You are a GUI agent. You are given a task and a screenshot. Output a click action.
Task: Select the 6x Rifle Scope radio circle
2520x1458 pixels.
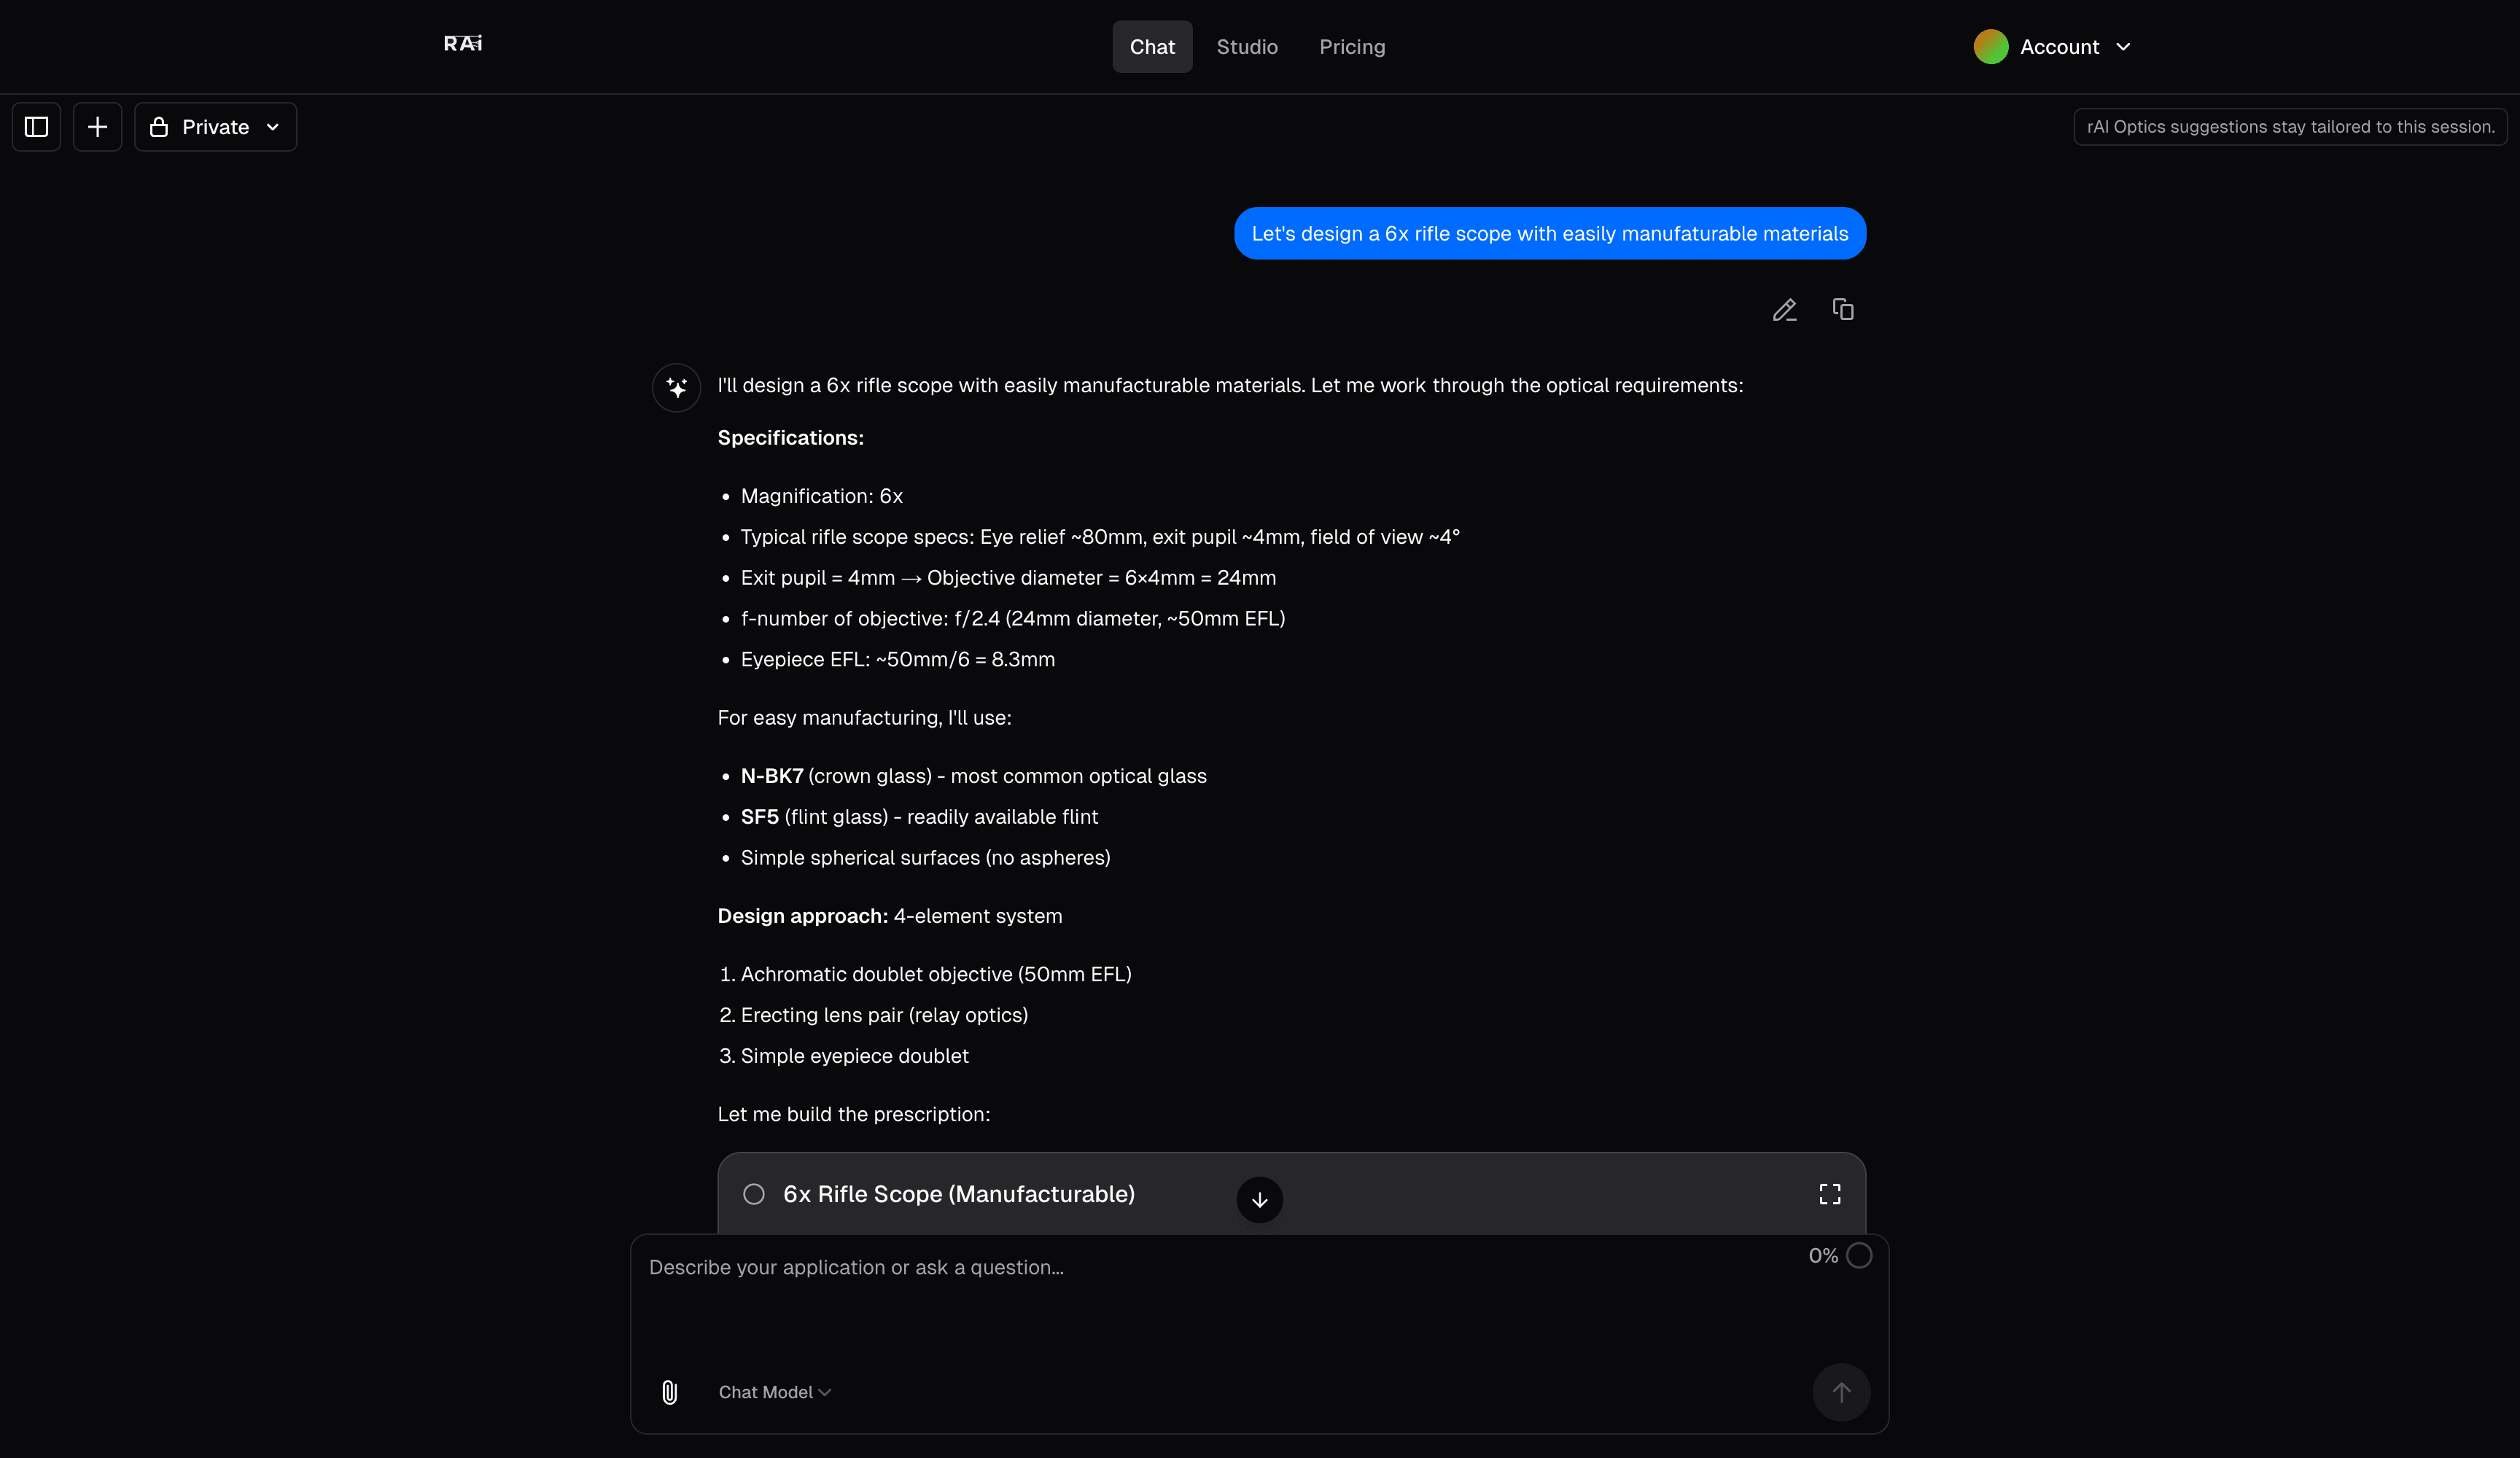pos(754,1194)
